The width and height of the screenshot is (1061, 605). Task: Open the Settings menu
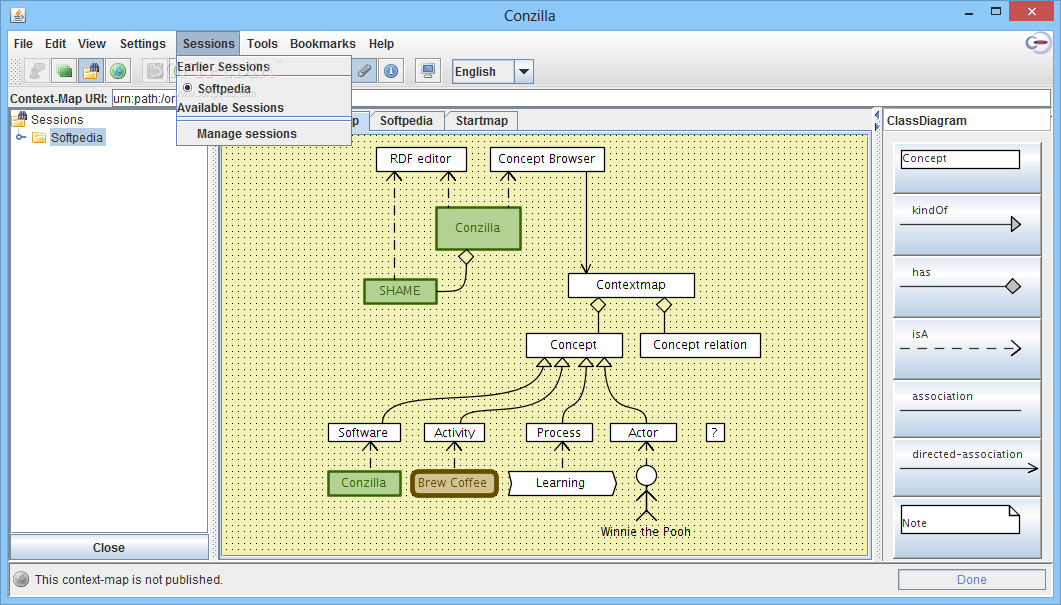143,43
